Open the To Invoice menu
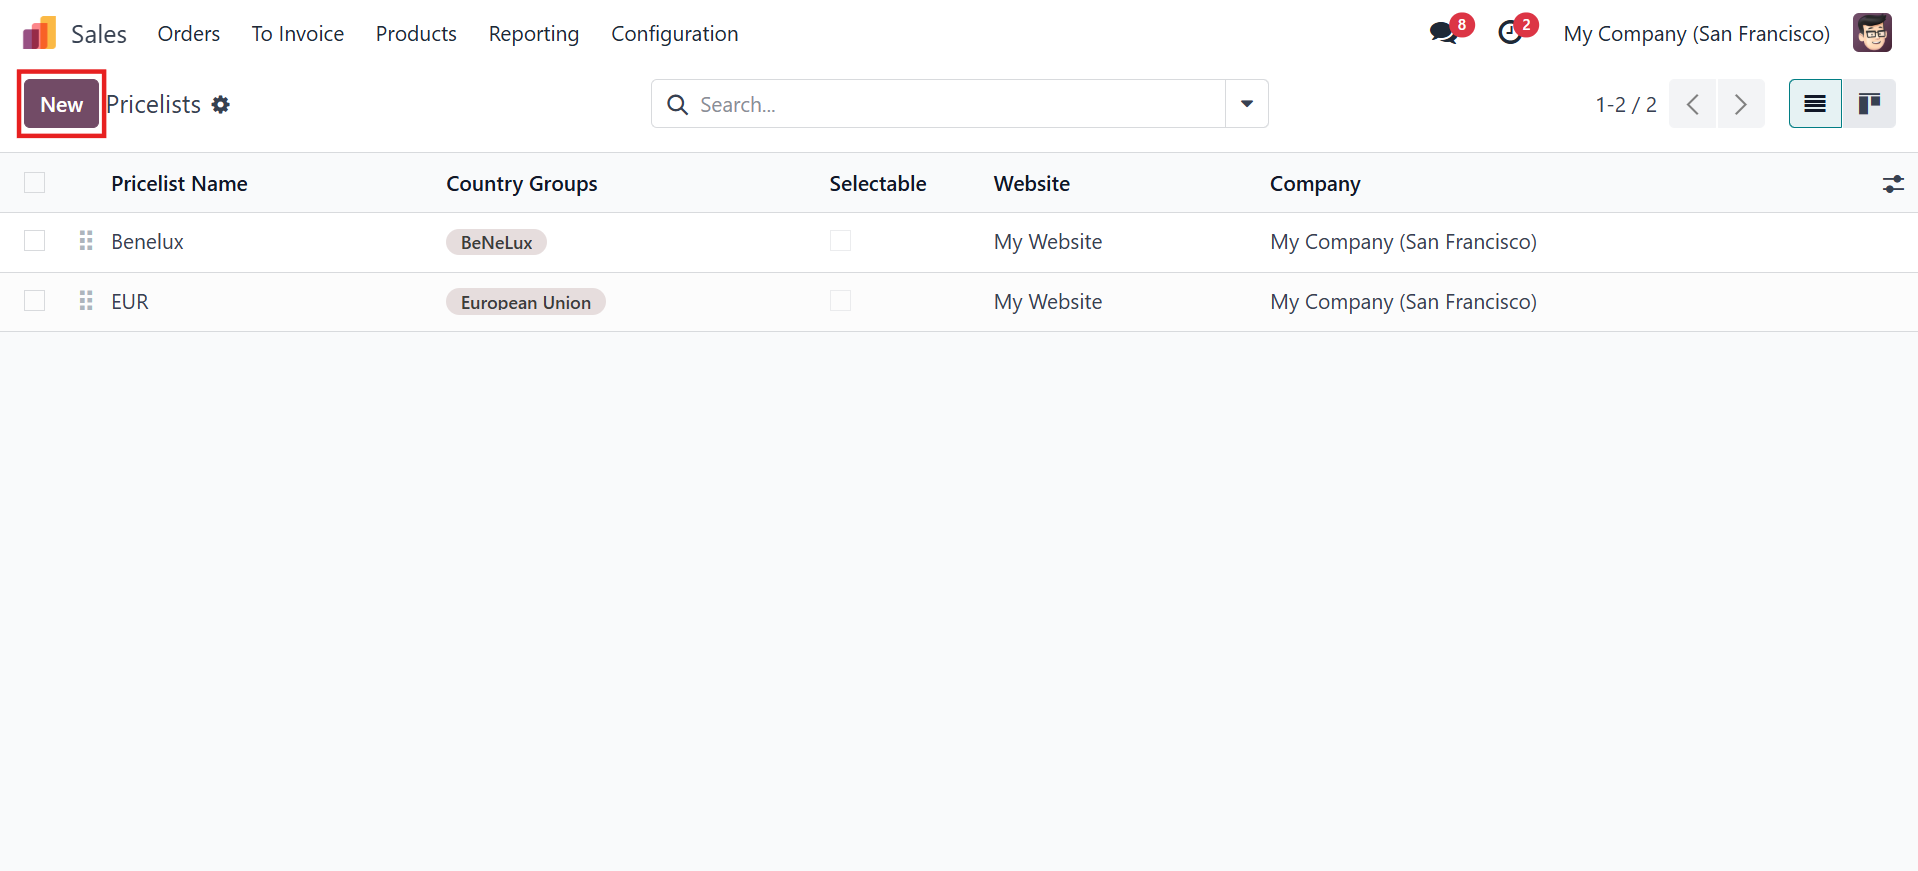 298,33
